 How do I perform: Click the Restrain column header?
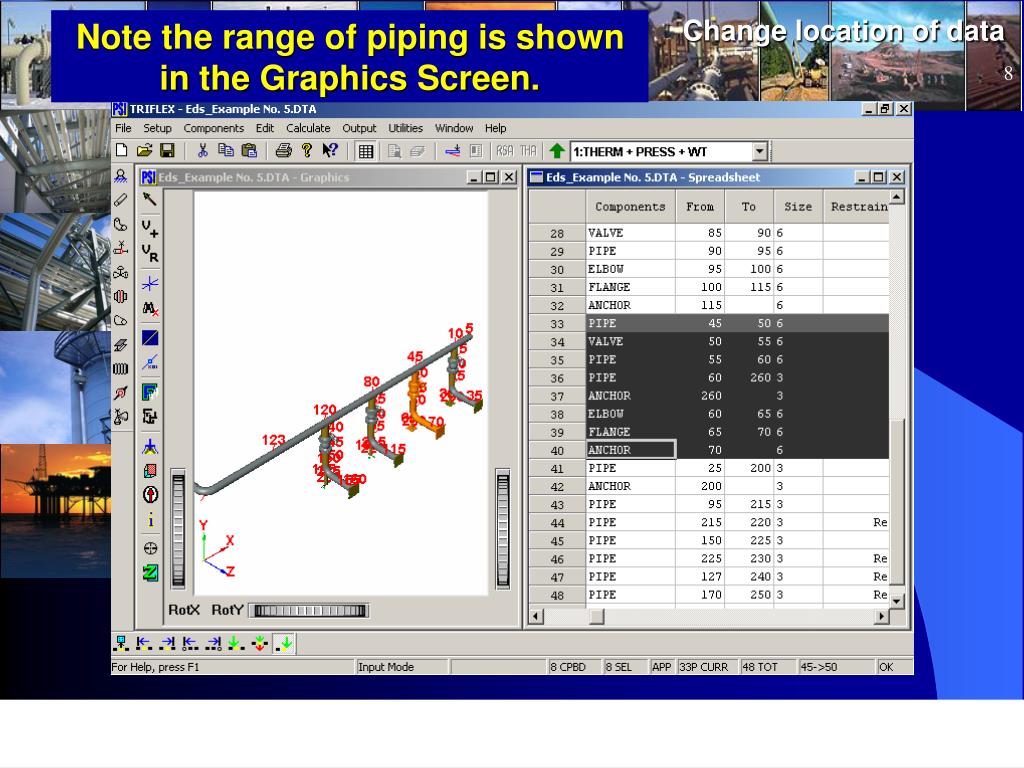click(857, 206)
